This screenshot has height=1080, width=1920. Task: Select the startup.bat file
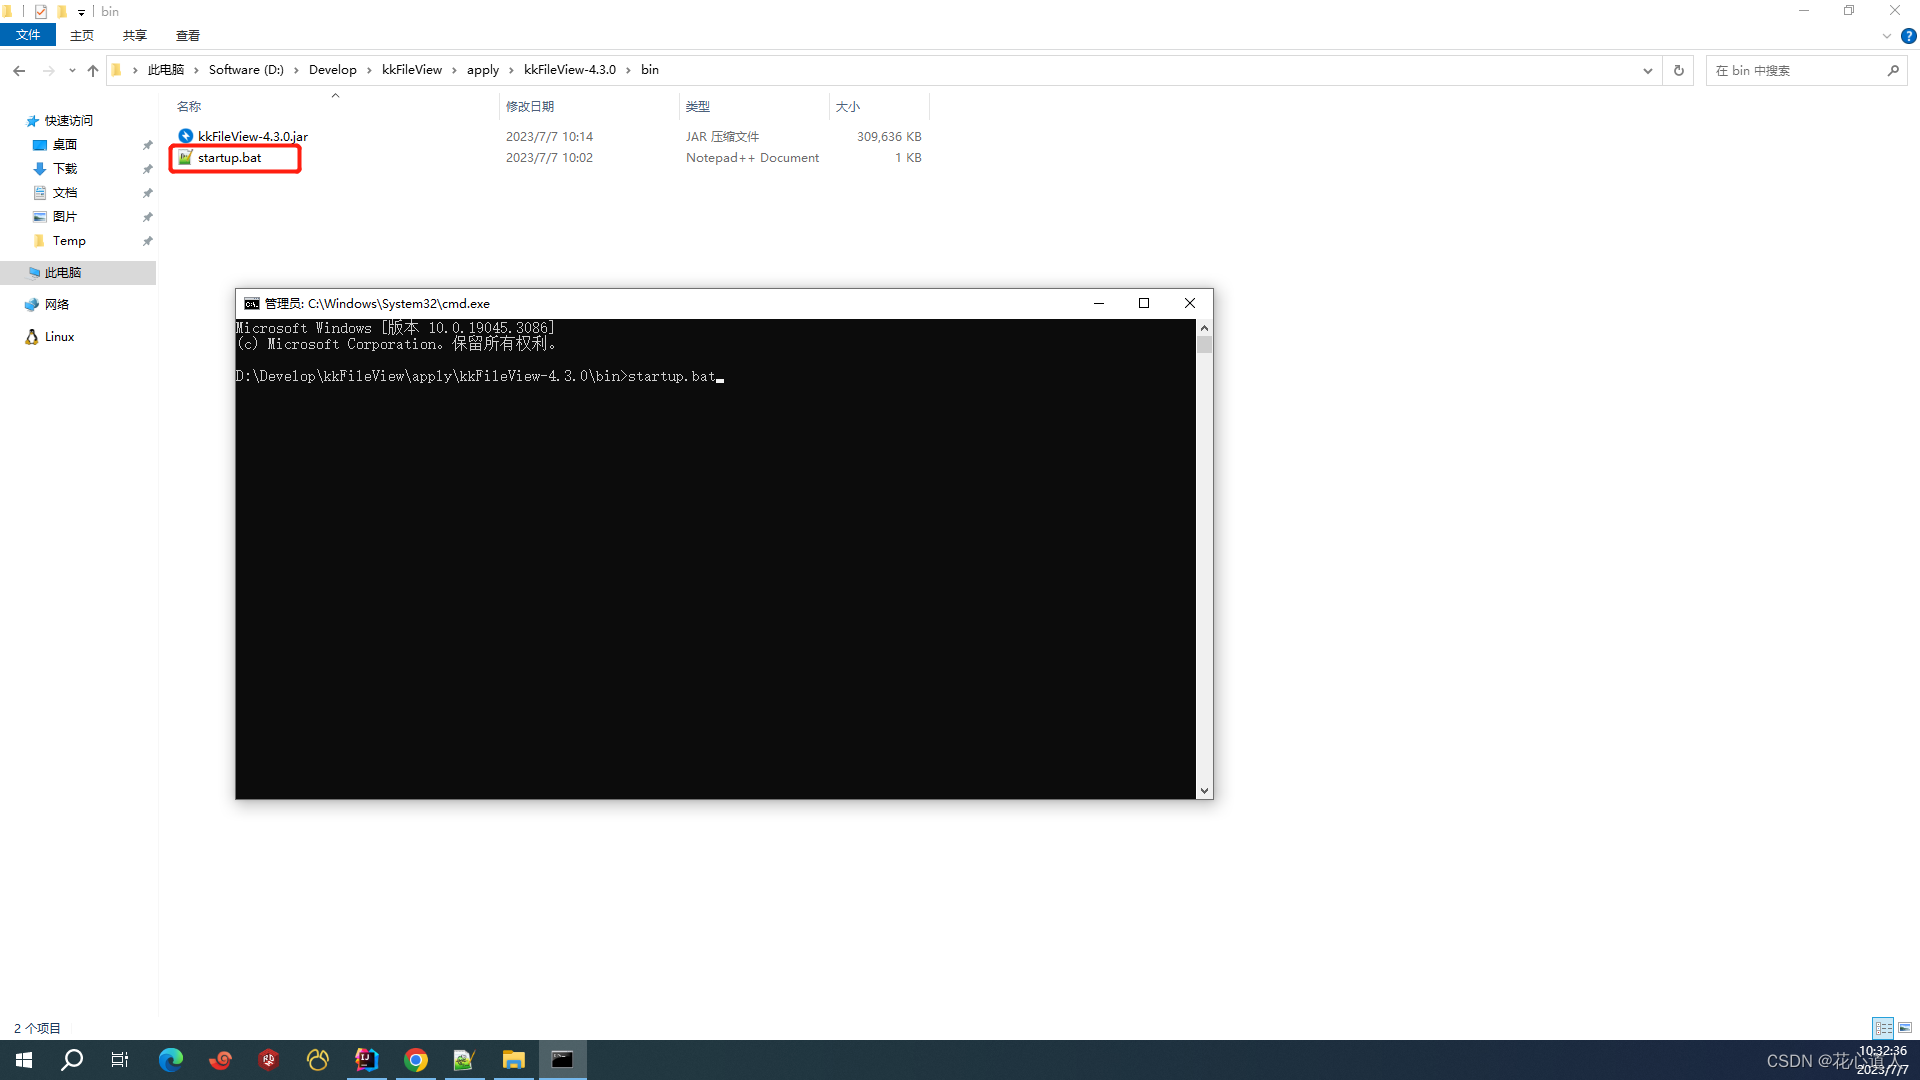coord(229,158)
